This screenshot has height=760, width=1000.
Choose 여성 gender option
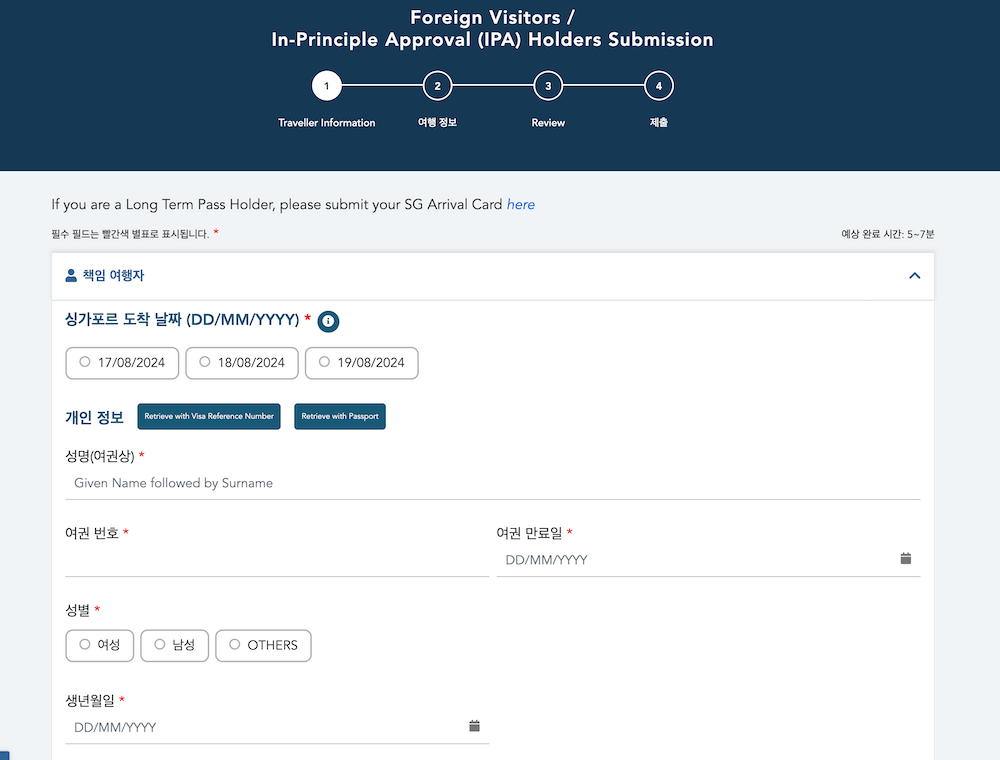(x=99, y=645)
